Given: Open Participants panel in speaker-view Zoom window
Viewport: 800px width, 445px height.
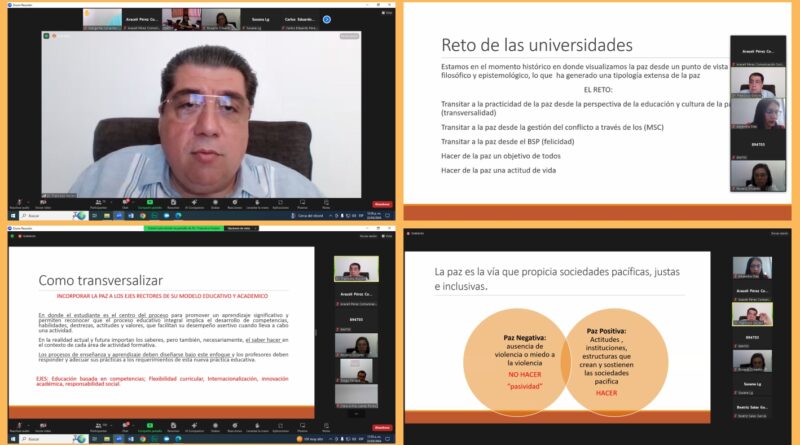Looking at the screenshot, I should click(100, 203).
